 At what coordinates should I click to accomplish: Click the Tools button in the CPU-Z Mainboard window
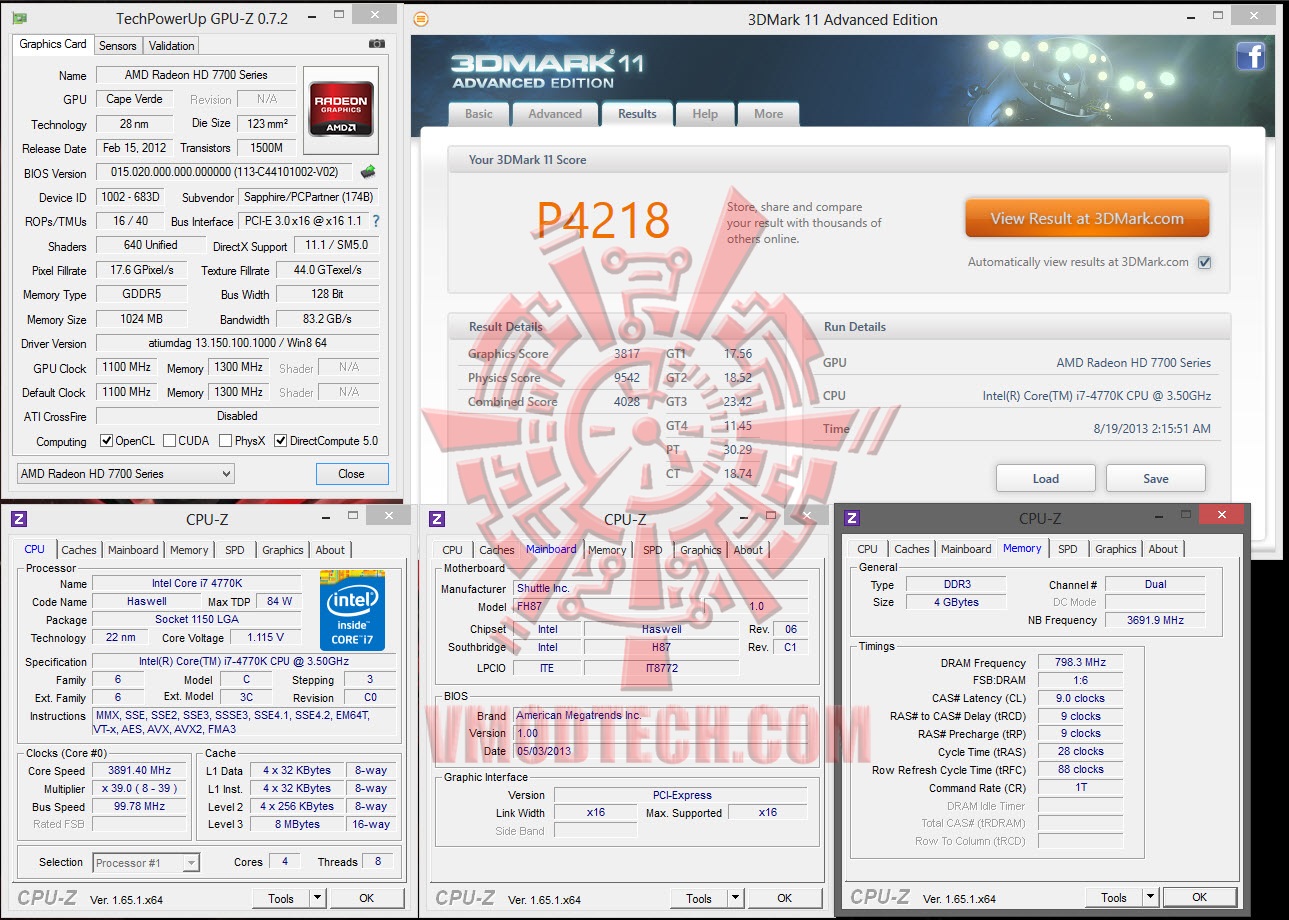point(699,898)
